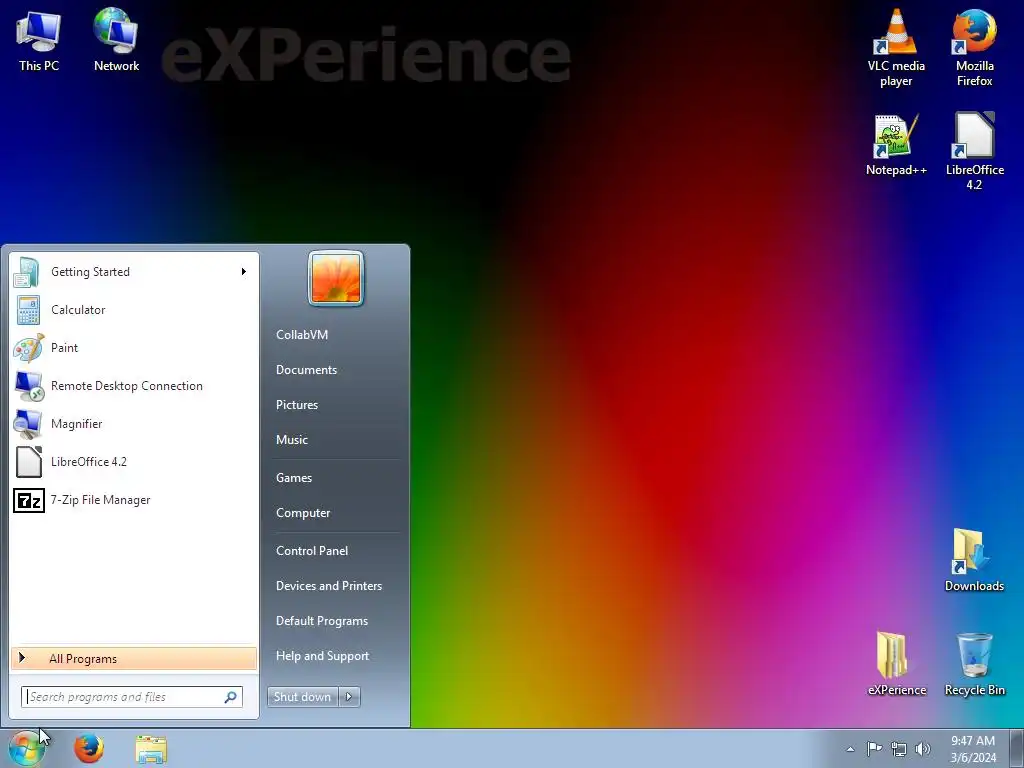
Task: Expand the Getting Started submenu arrow
Action: pos(244,272)
